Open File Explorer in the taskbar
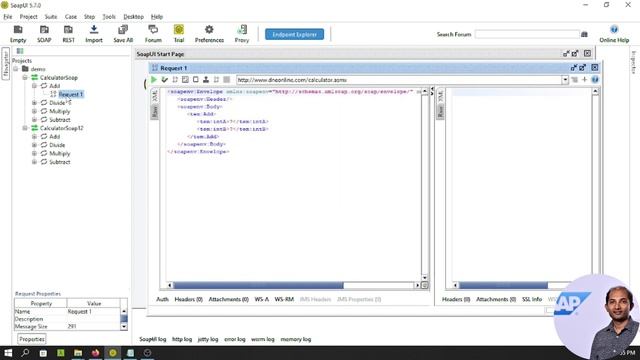640x360 pixels. [78, 353]
